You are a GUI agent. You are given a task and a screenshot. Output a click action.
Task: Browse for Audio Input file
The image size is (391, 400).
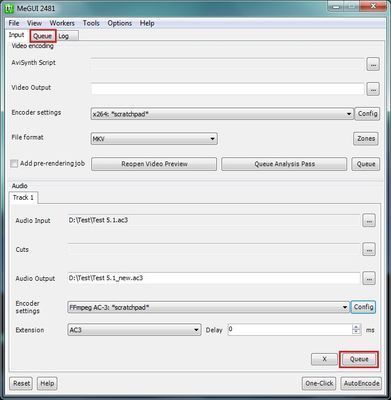tap(369, 221)
